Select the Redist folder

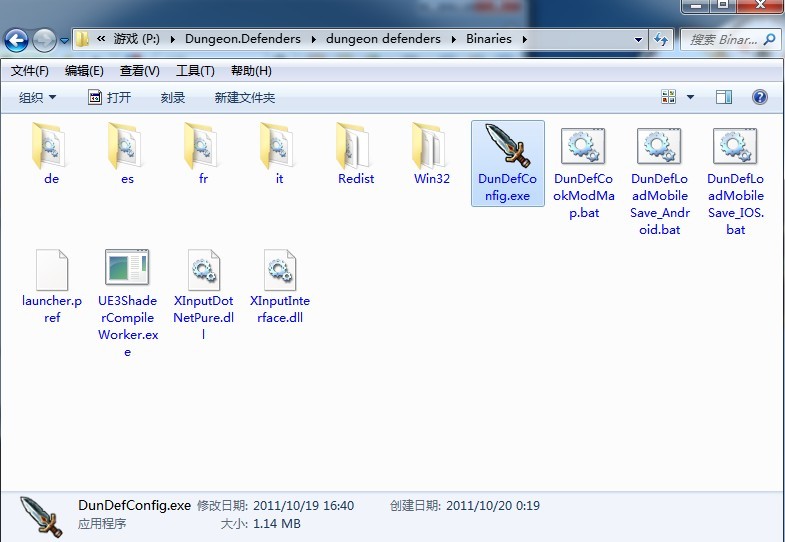coord(355,147)
